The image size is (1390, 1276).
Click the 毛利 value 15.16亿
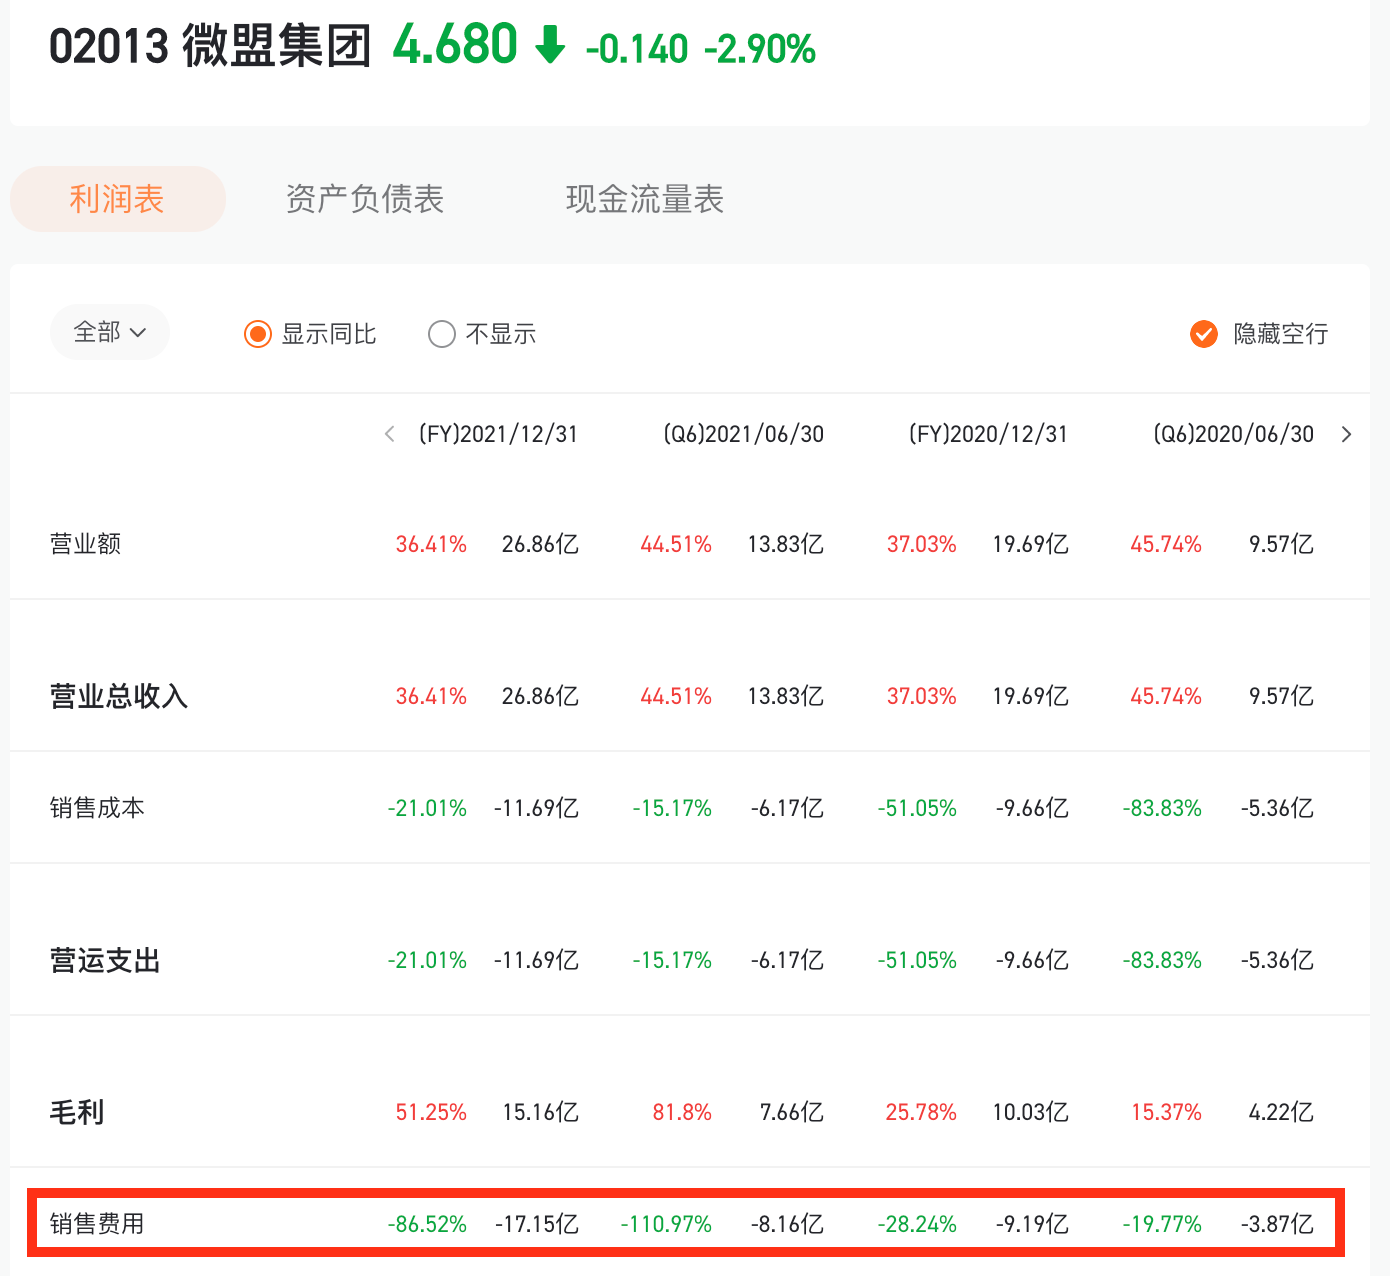click(x=540, y=1112)
